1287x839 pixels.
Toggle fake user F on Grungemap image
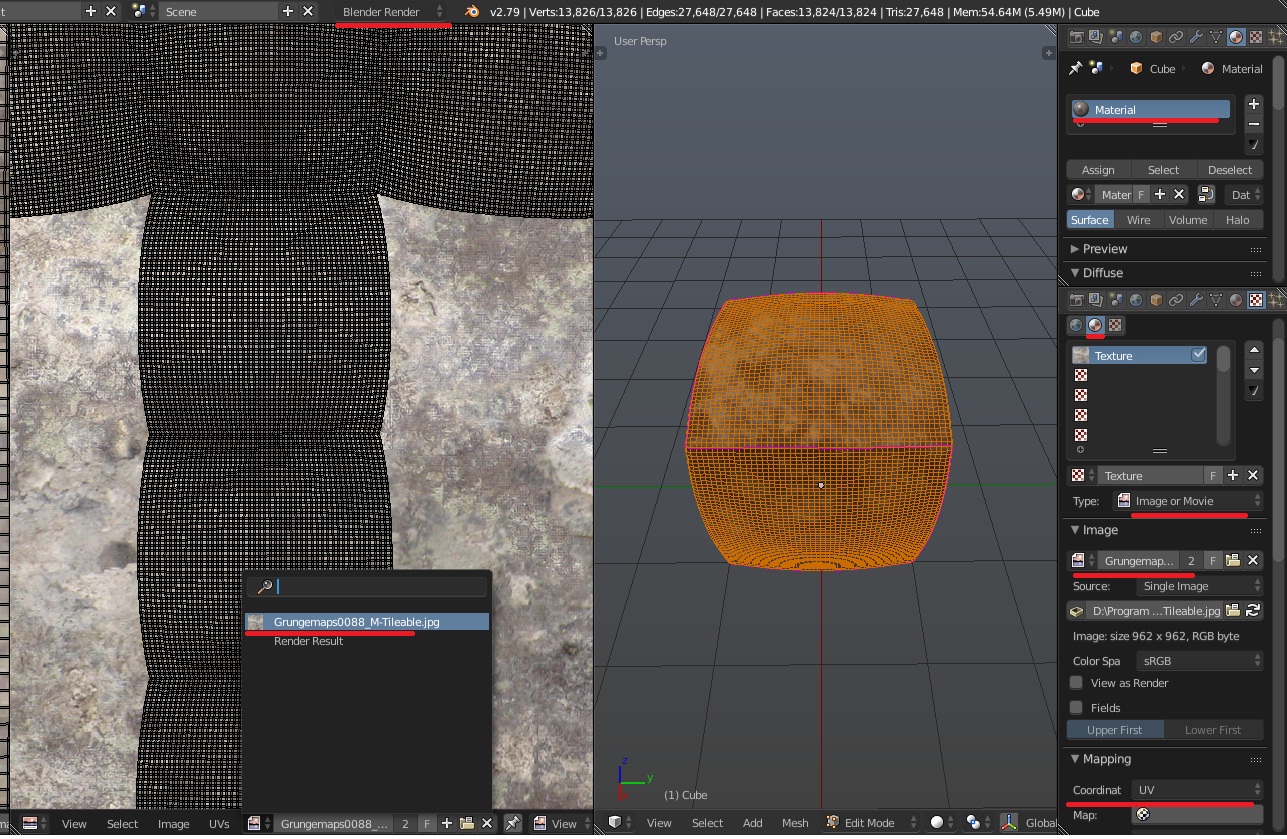tap(1212, 561)
